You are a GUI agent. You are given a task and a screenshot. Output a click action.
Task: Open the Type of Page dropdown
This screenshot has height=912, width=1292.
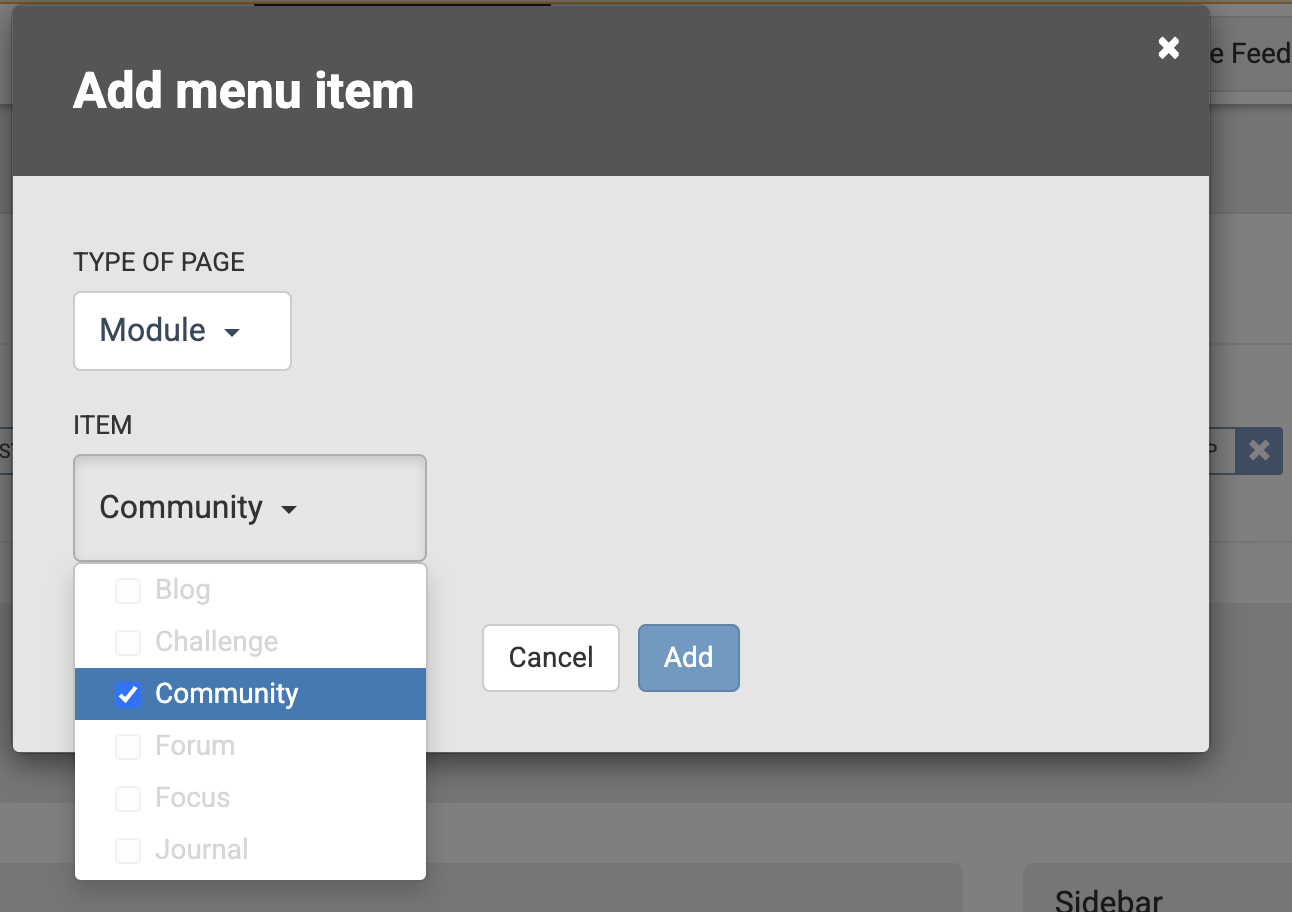182,331
